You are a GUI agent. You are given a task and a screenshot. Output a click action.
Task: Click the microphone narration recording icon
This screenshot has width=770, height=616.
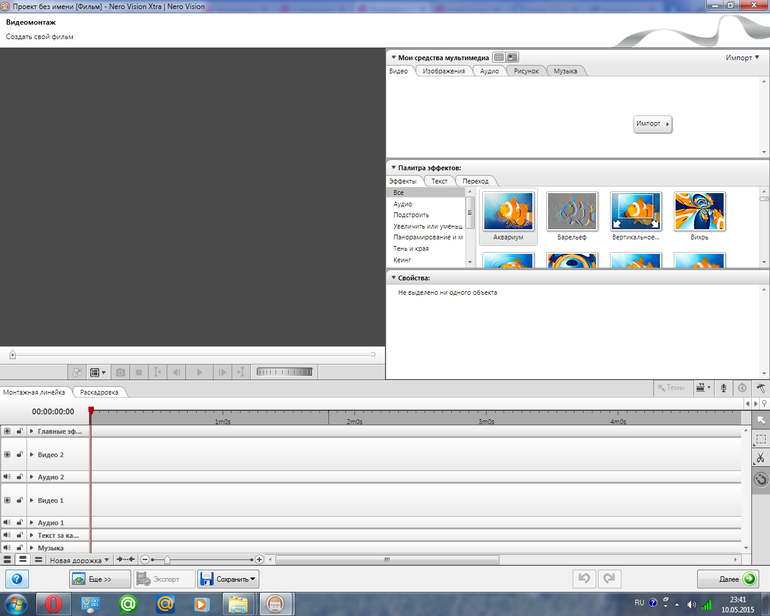click(x=723, y=387)
